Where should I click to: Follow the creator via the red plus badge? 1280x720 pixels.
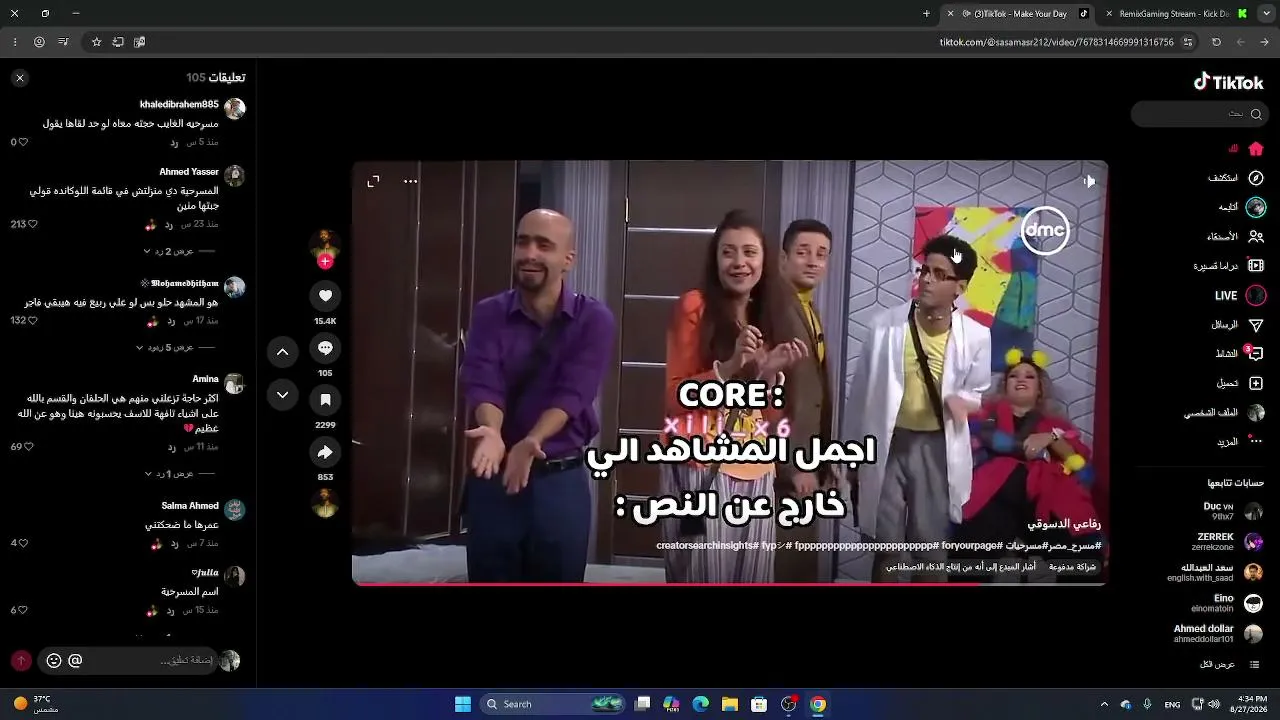tap(325, 262)
